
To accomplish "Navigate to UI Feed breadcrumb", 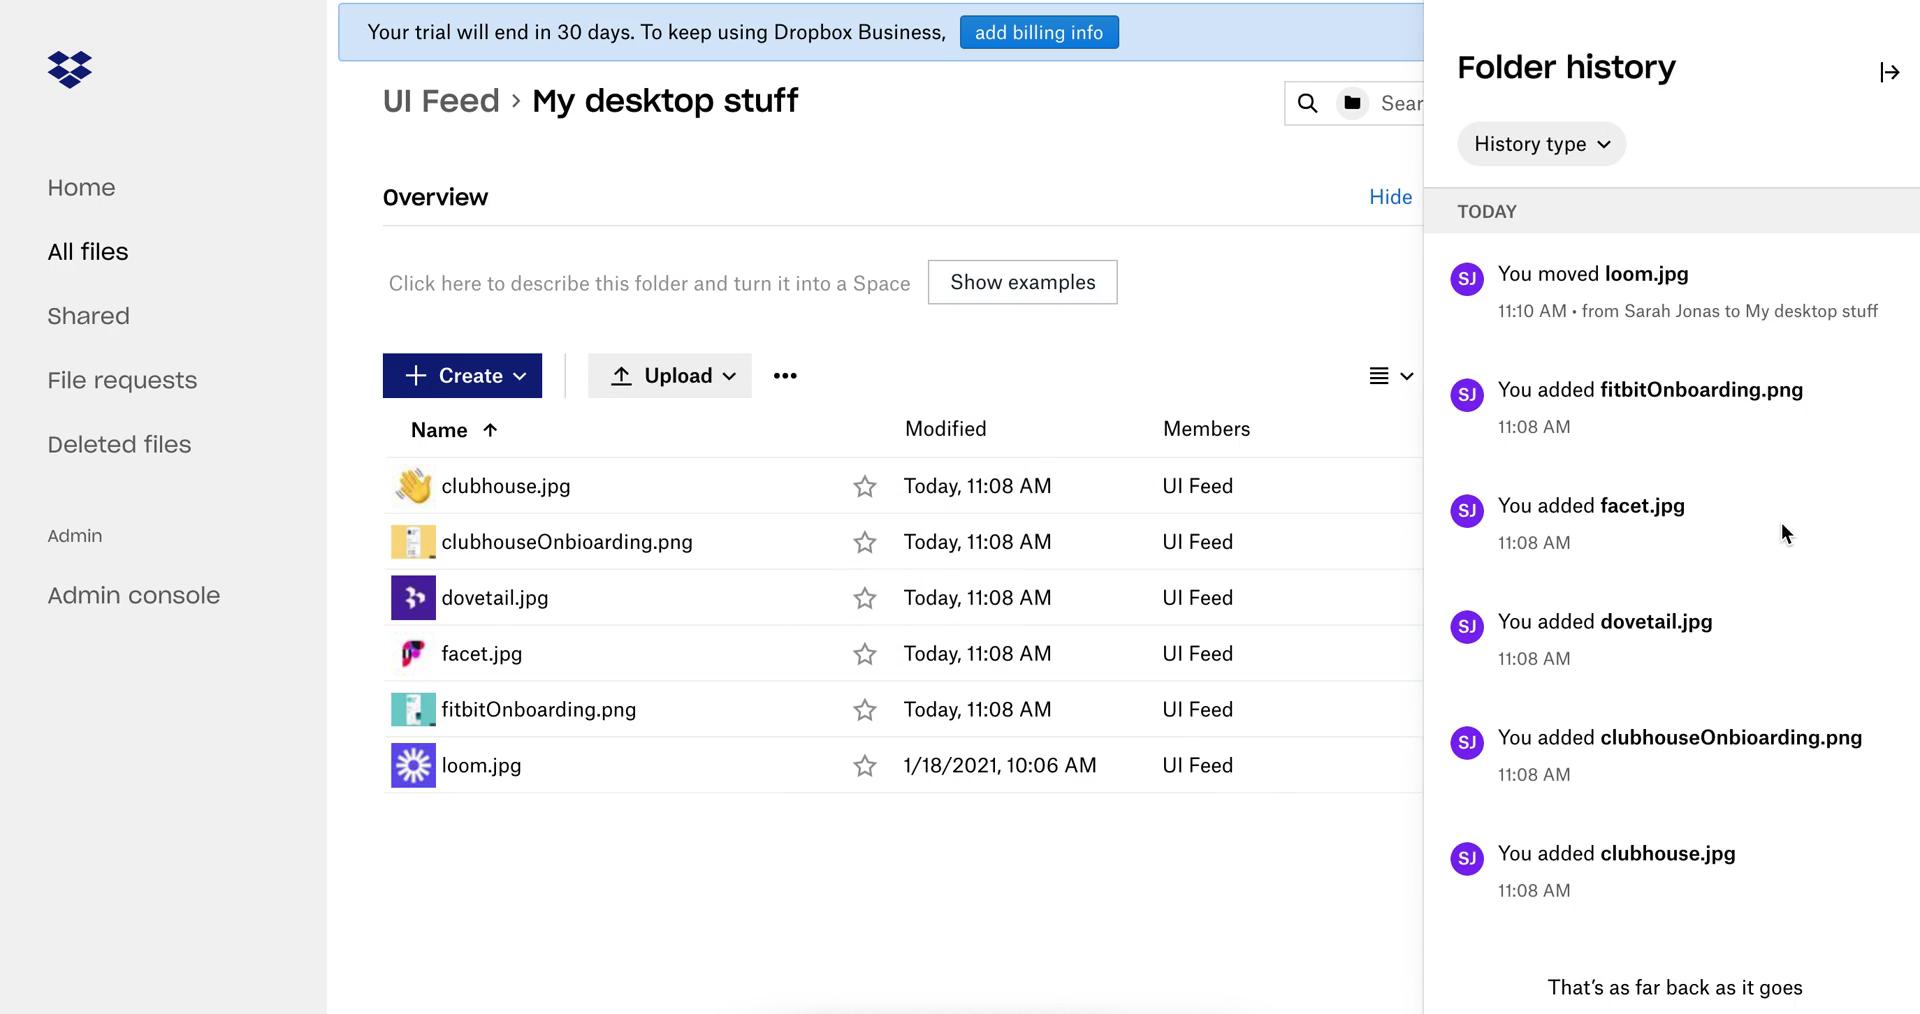I will 441,101.
